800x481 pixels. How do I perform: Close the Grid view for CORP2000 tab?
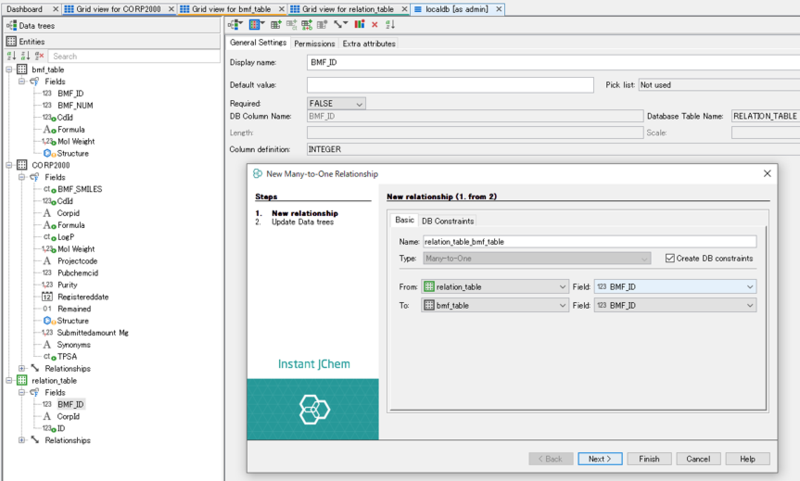point(171,9)
